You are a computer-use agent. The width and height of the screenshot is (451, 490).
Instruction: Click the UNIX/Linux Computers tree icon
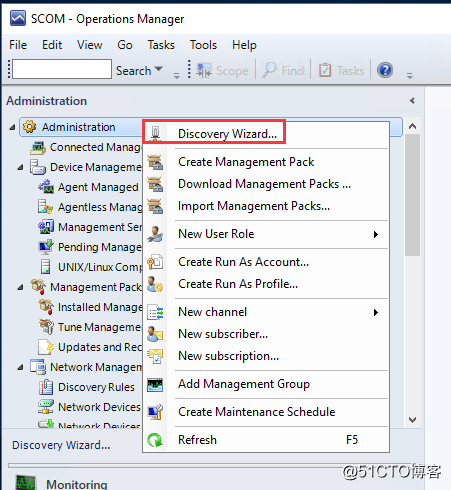click(x=46, y=267)
